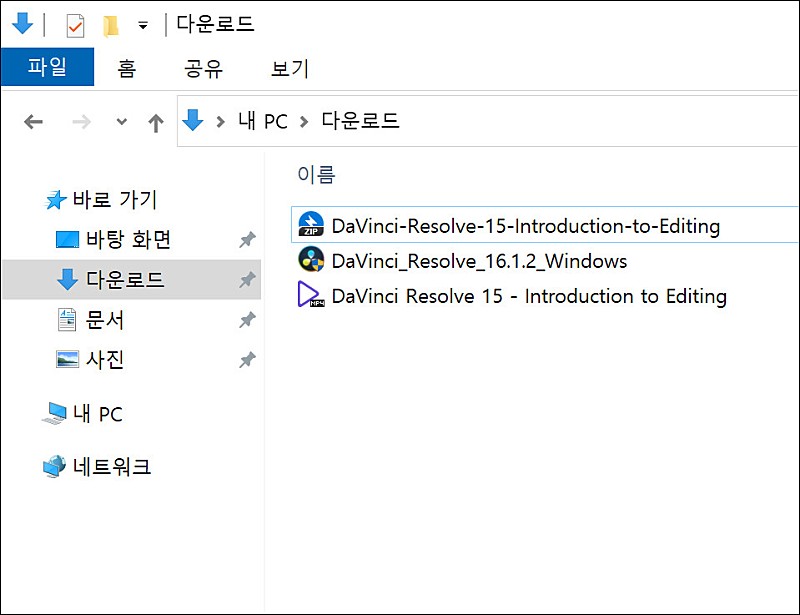Click the Properties checkmark icon in quick access toolbar

[x=75, y=26]
